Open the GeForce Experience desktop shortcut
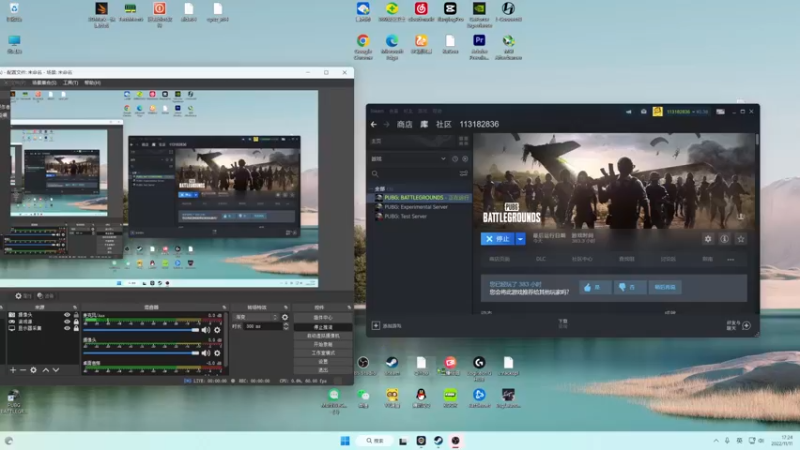The width and height of the screenshot is (800, 450). [479, 14]
